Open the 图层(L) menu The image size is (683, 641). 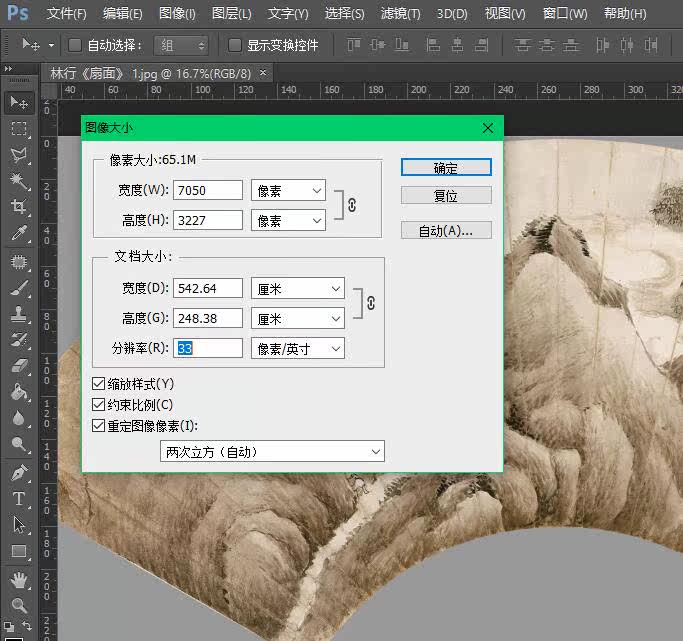tap(232, 14)
